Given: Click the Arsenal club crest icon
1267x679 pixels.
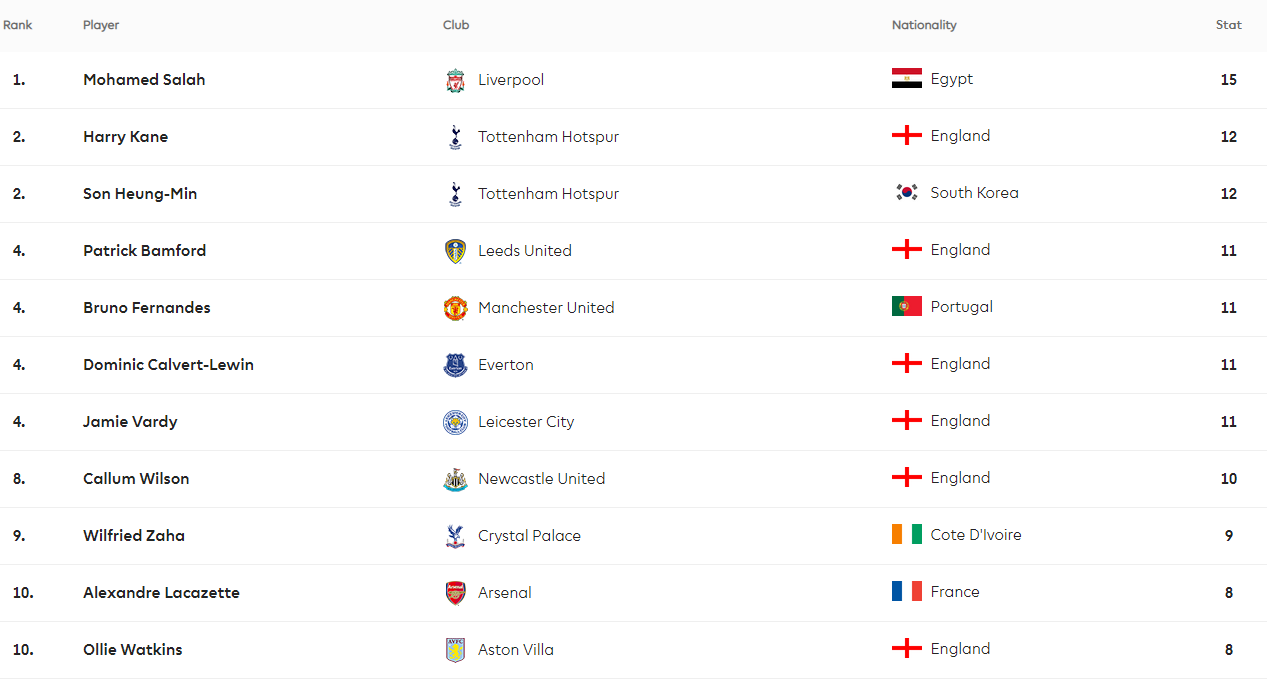Looking at the screenshot, I should coord(455,593).
